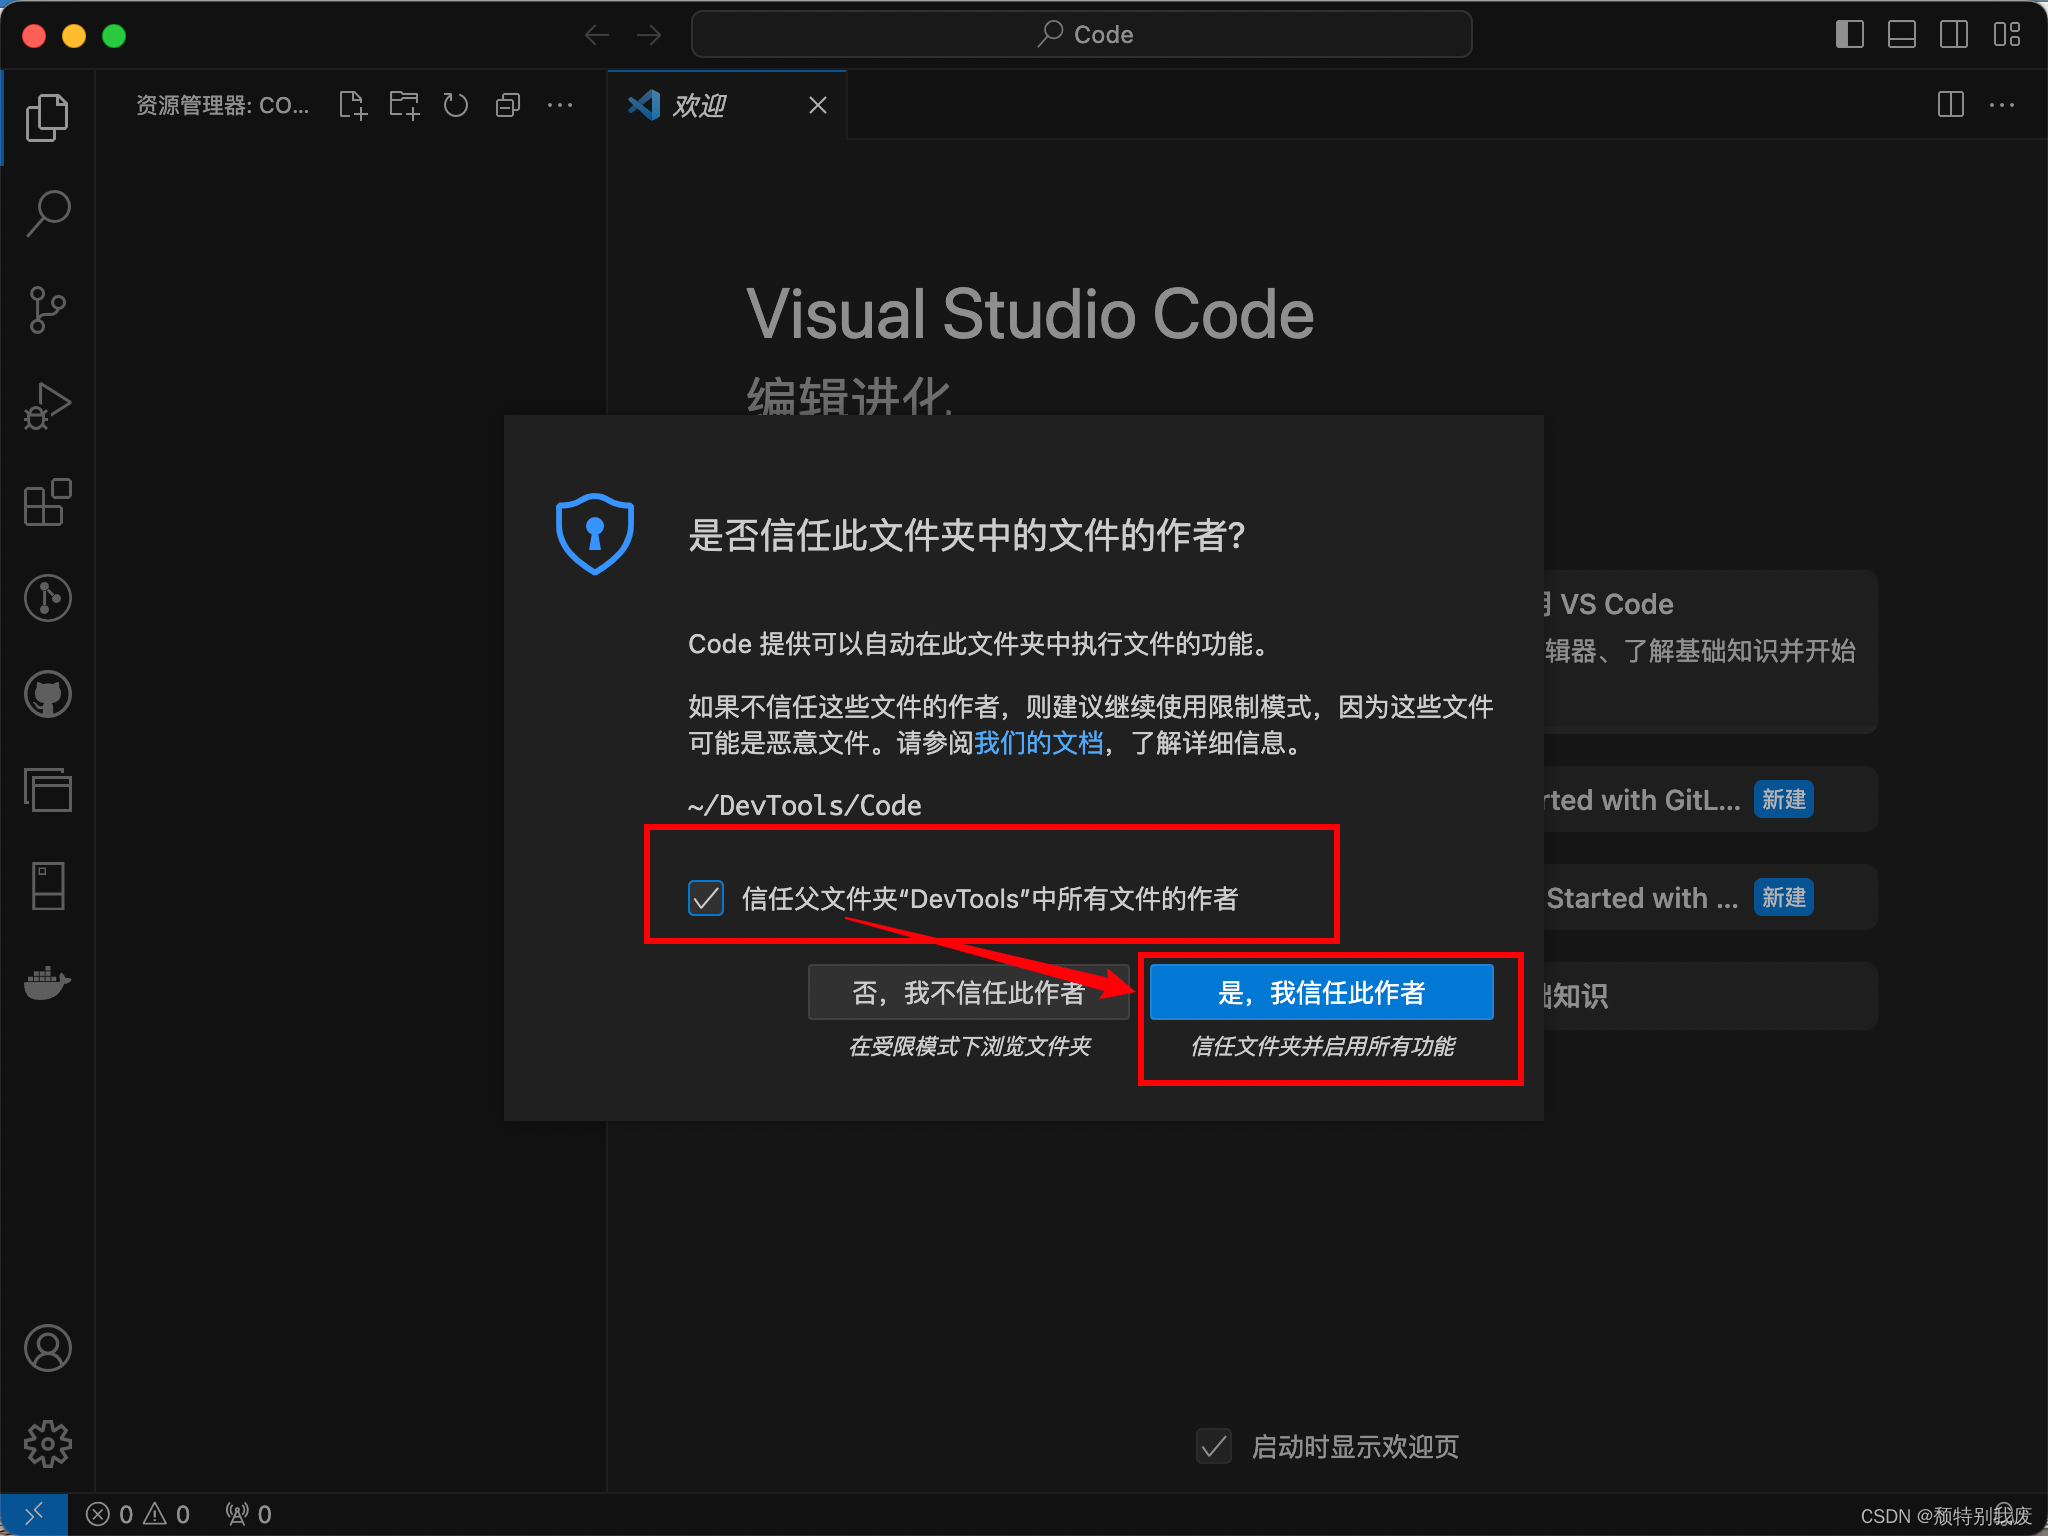
Task: Toggle trust parent folder DevTools checkbox
Action: 706,898
